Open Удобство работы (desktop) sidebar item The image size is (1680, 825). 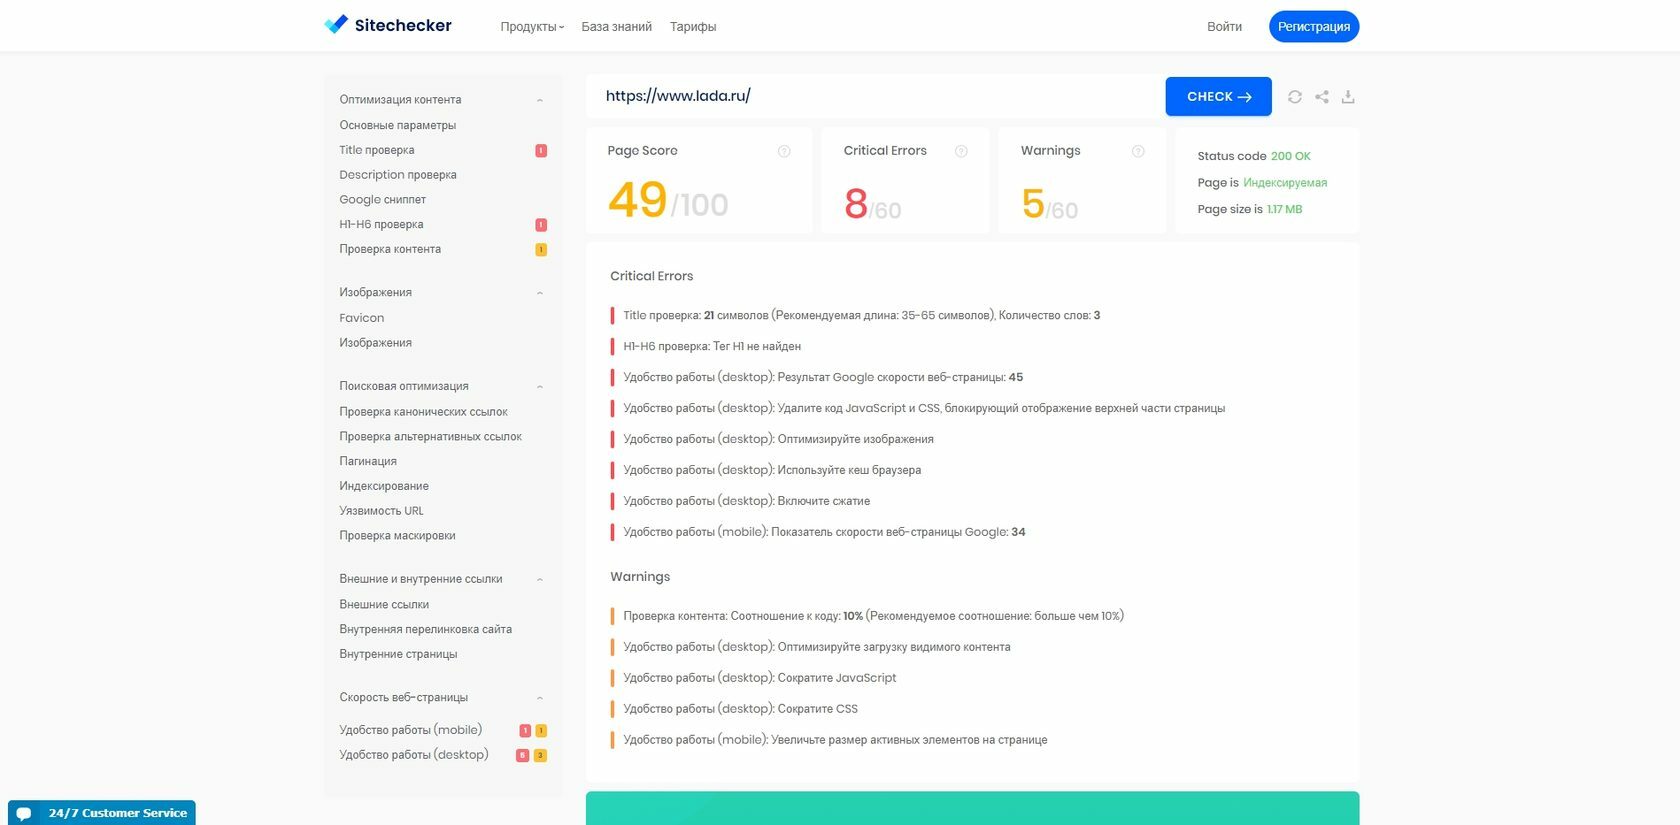tap(414, 755)
